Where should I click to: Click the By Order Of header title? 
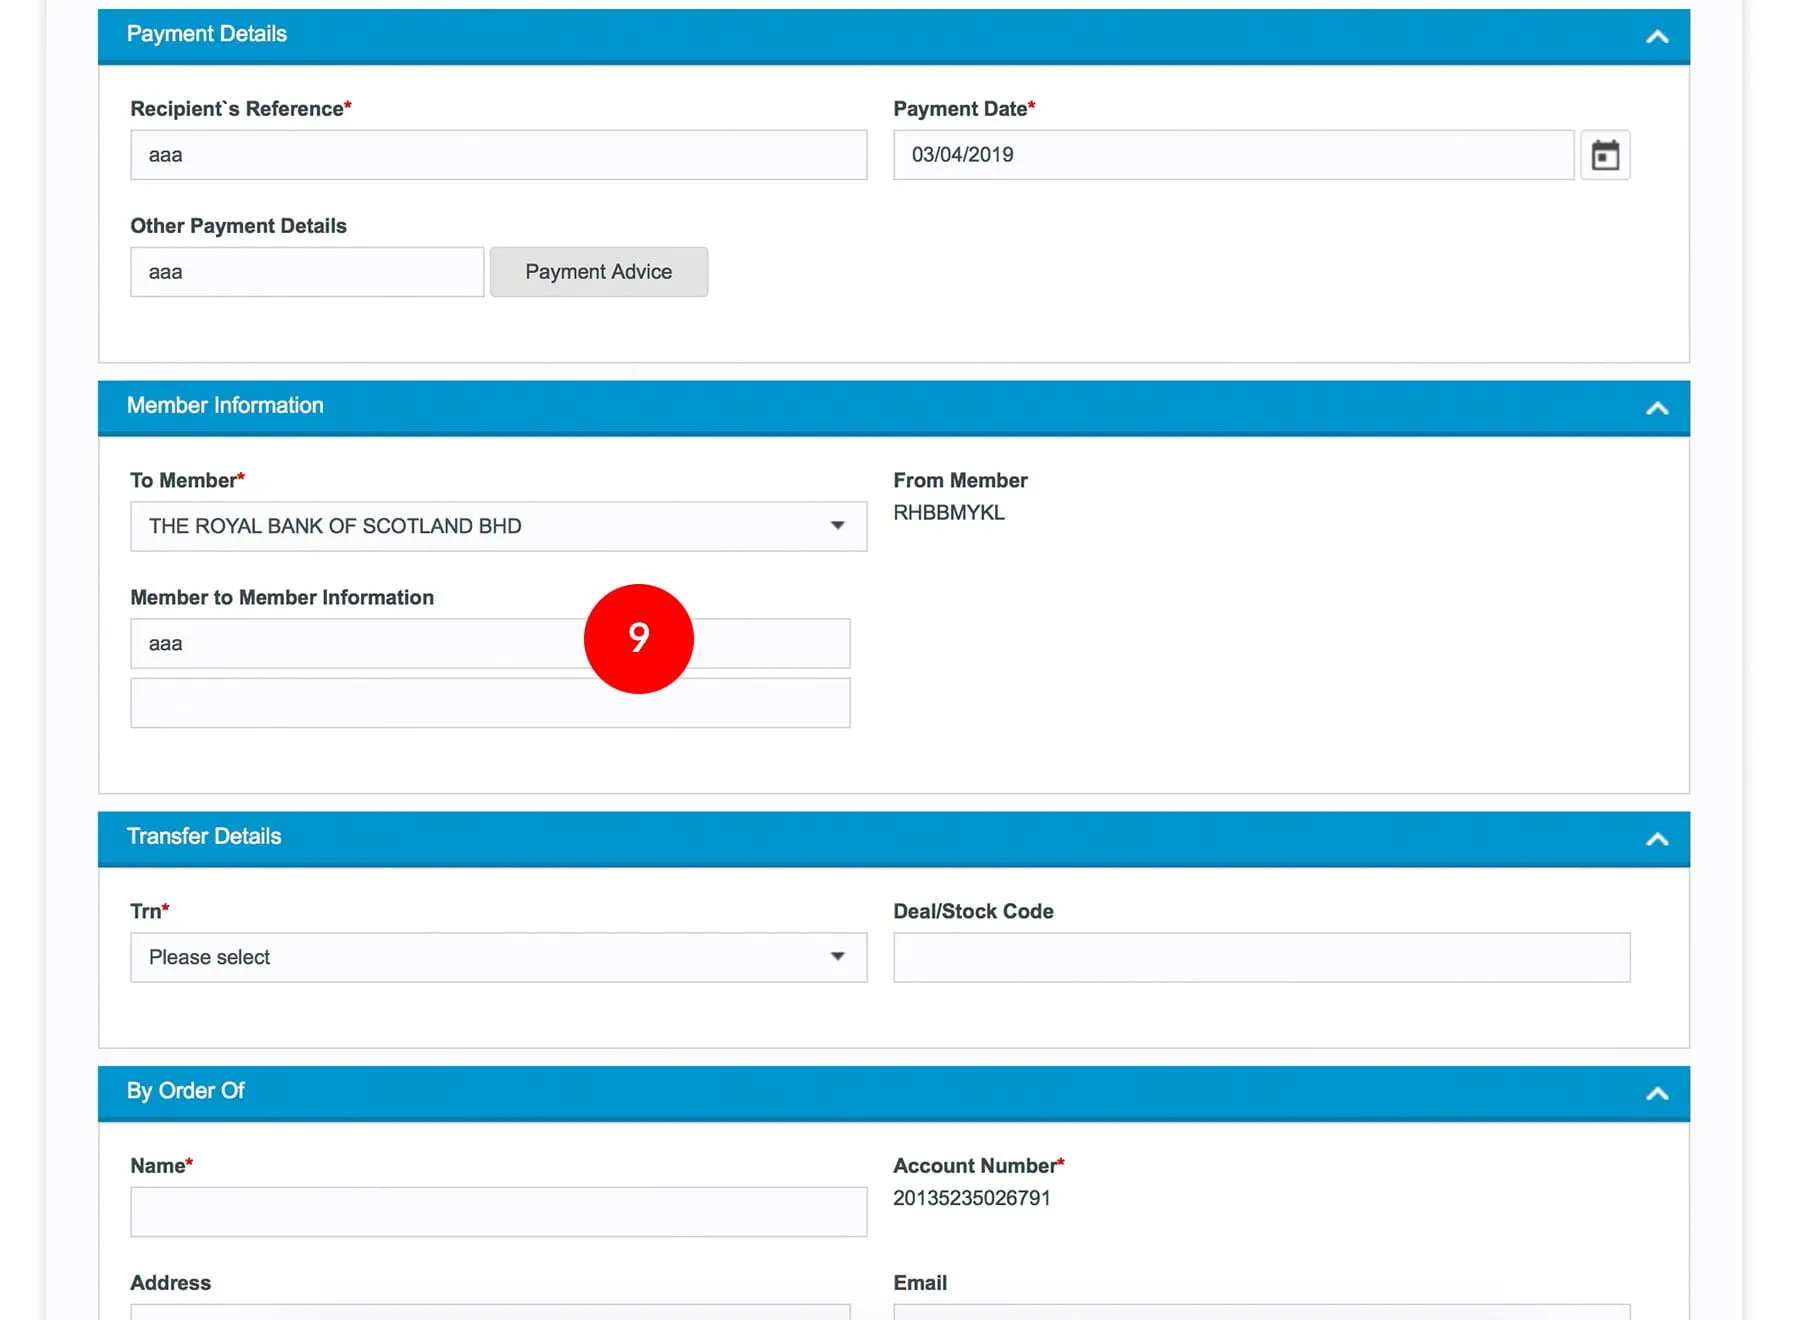[x=186, y=1090]
